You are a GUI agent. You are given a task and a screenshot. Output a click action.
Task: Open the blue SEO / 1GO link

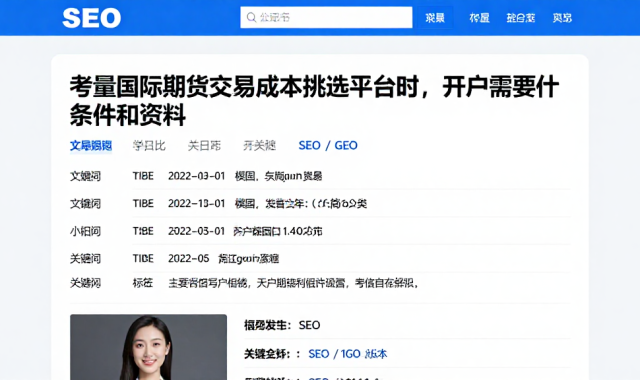click(x=347, y=353)
